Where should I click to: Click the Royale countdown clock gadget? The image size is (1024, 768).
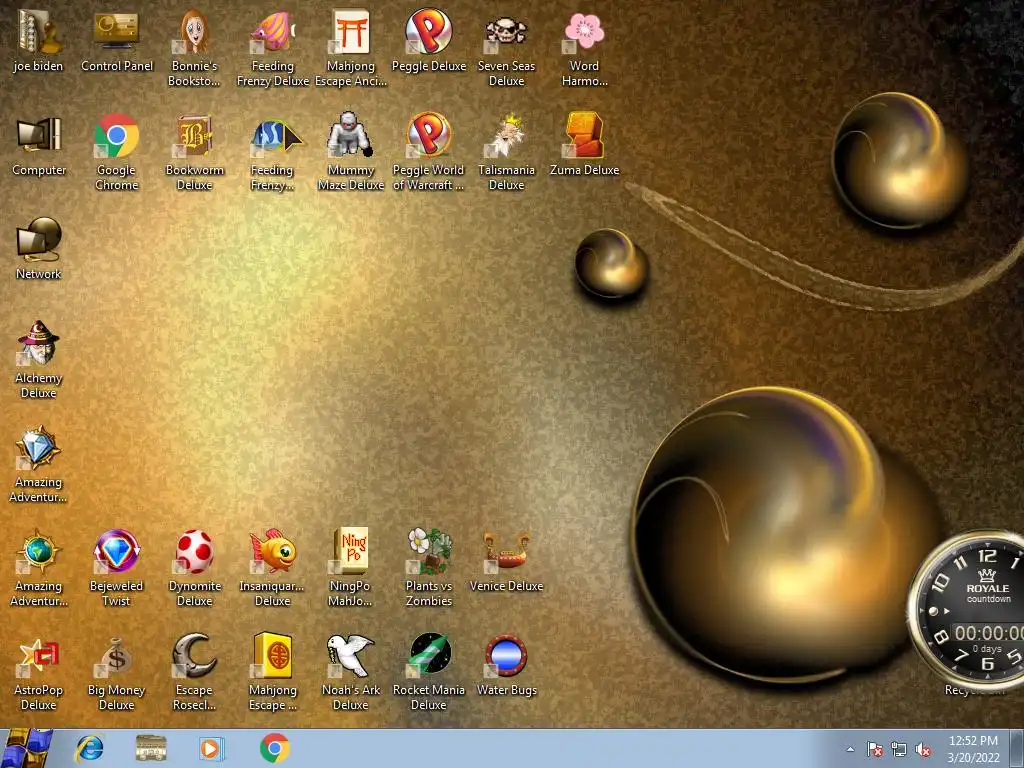pyautogui.click(x=967, y=610)
